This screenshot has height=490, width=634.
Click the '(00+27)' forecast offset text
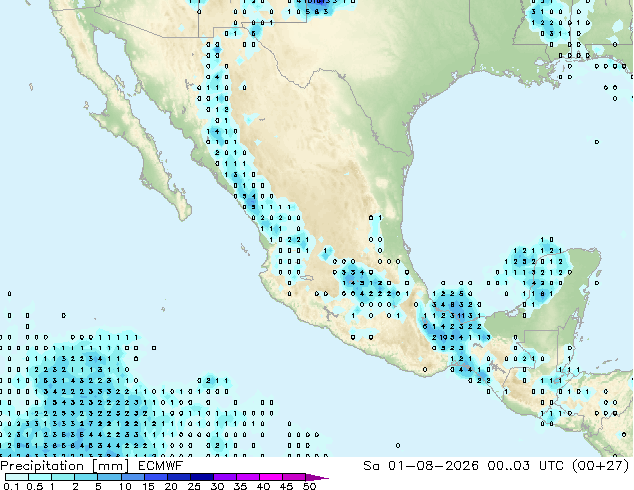[601, 466]
